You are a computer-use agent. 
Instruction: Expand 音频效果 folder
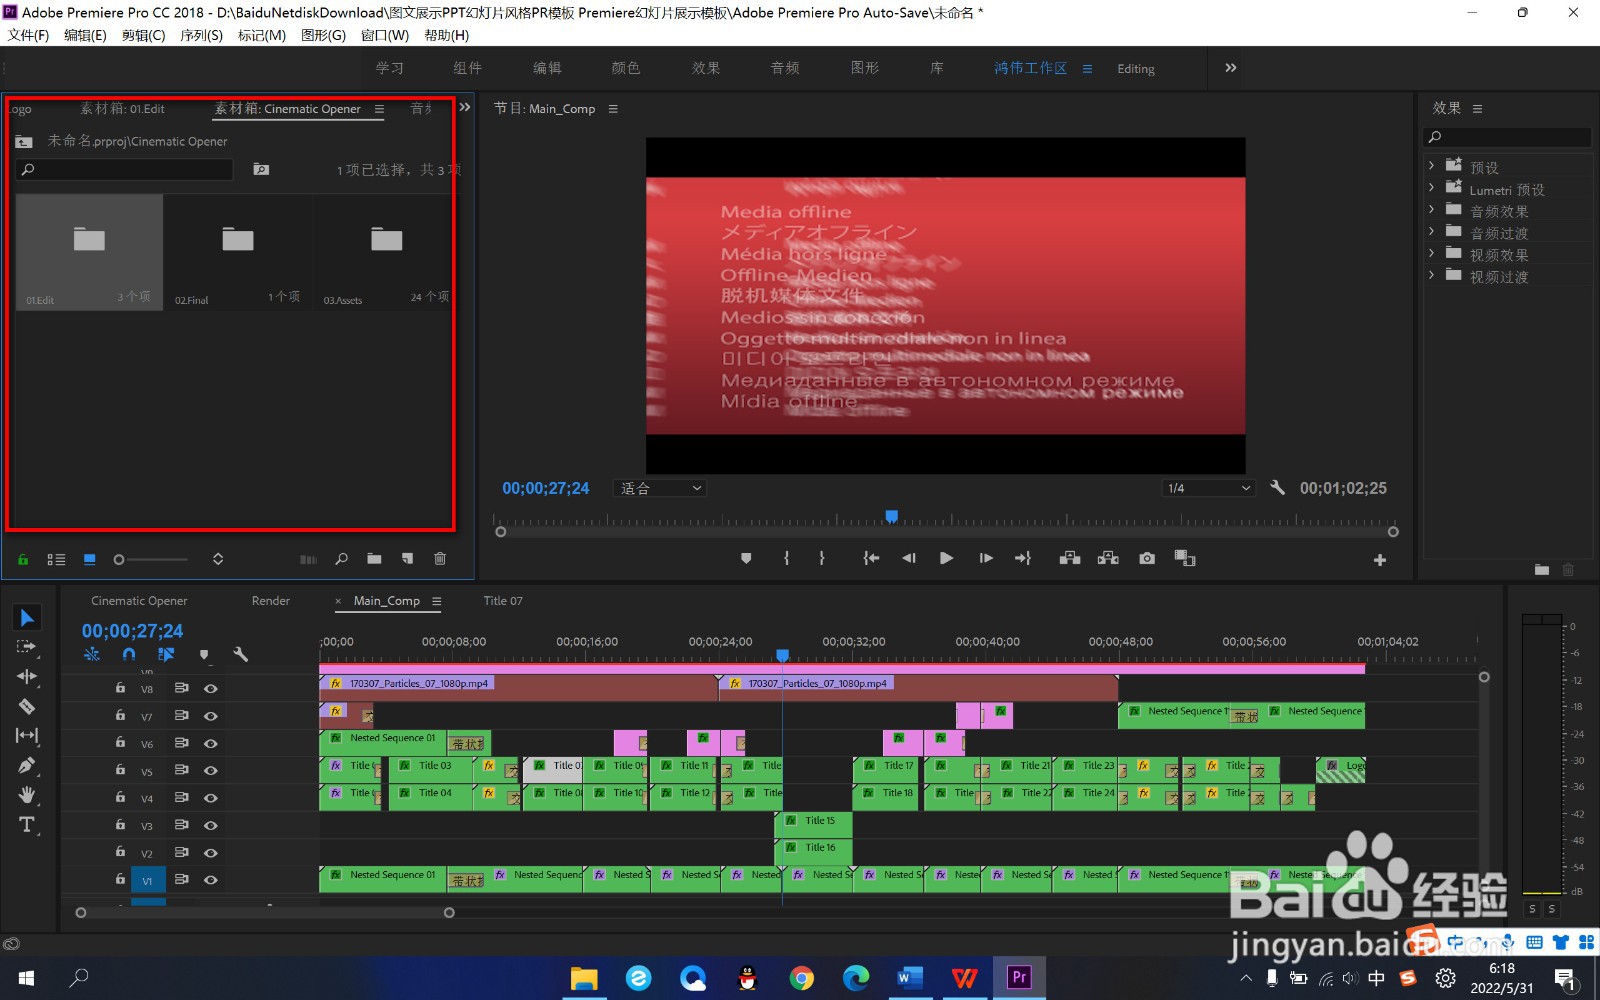(x=1431, y=209)
